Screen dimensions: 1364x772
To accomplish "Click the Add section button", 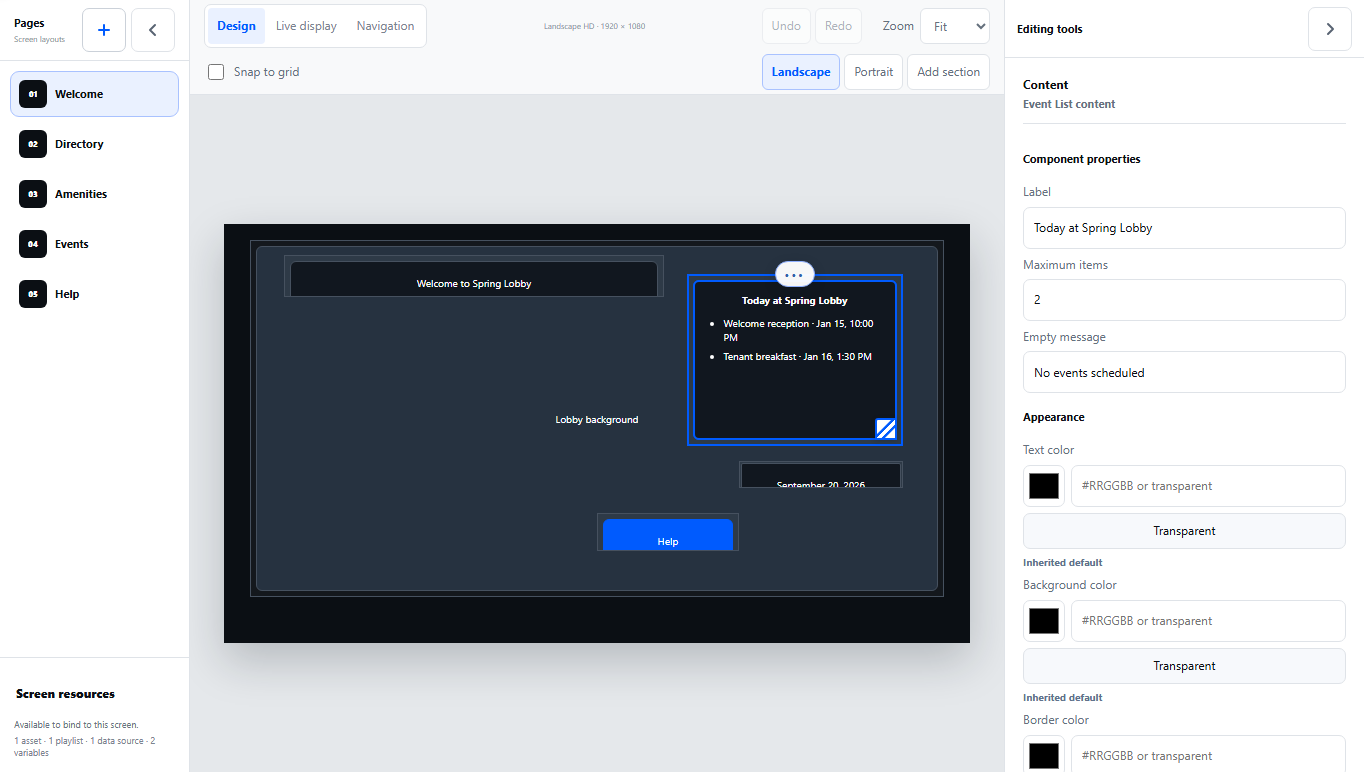I will [949, 72].
